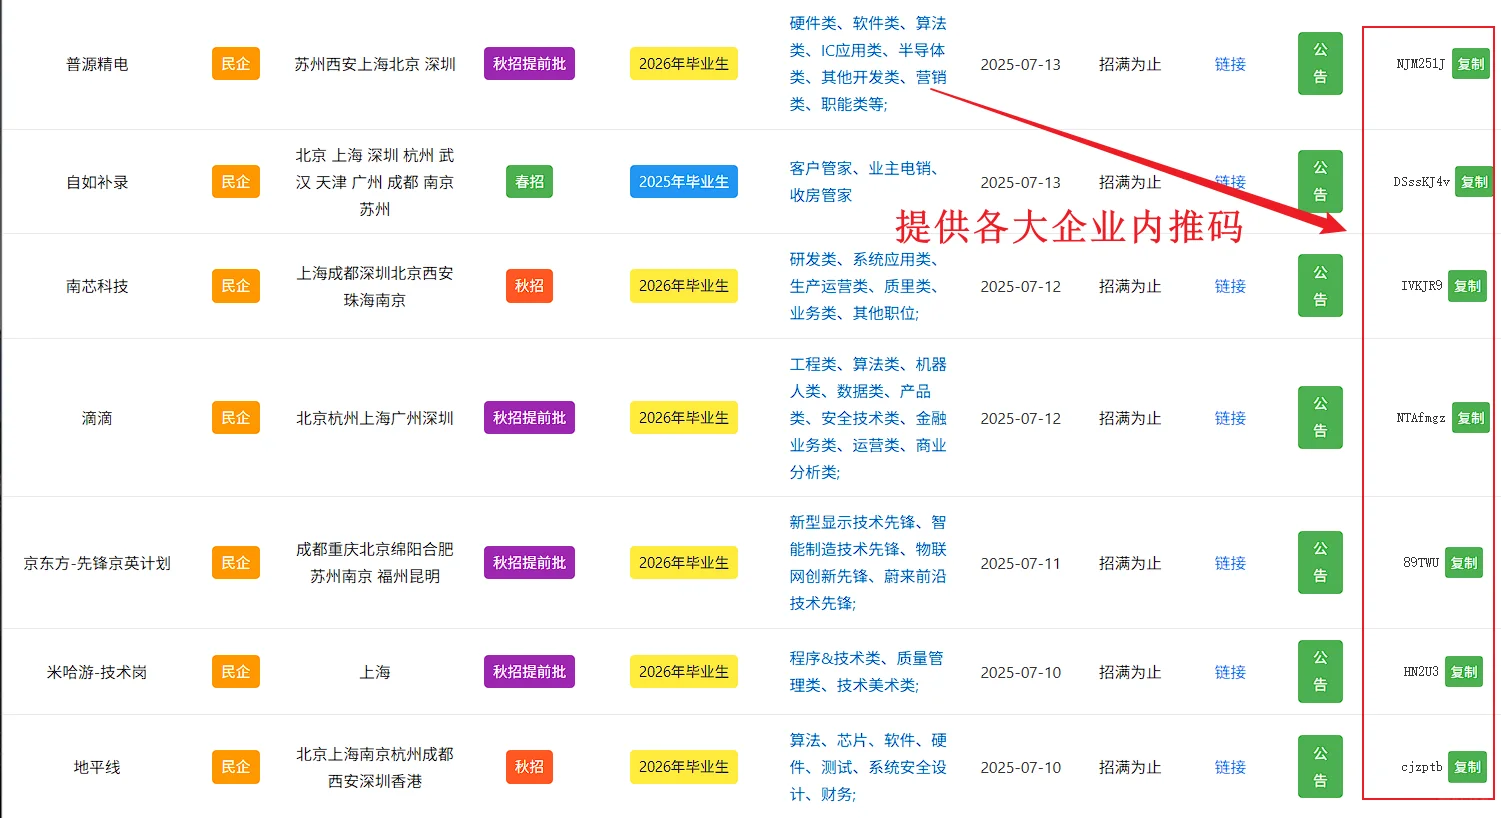Click the 2026年毕业生 tag in 地平线 row

click(x=684, y=767)
